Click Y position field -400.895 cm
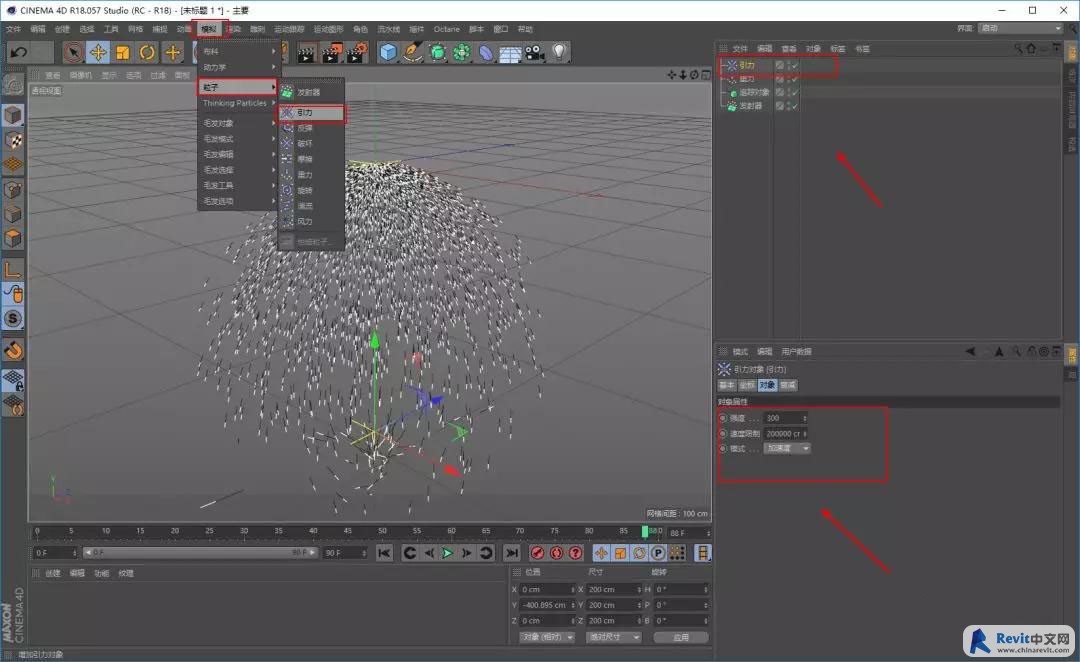The width and height of the screenshot is (1080, 662). coord(547,605)
